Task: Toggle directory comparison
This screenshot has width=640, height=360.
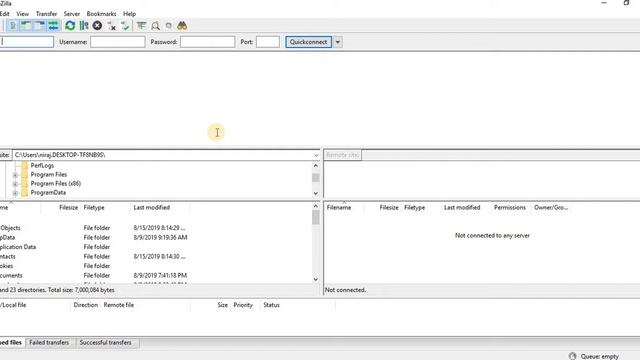Action: click(x=155, y=26)
